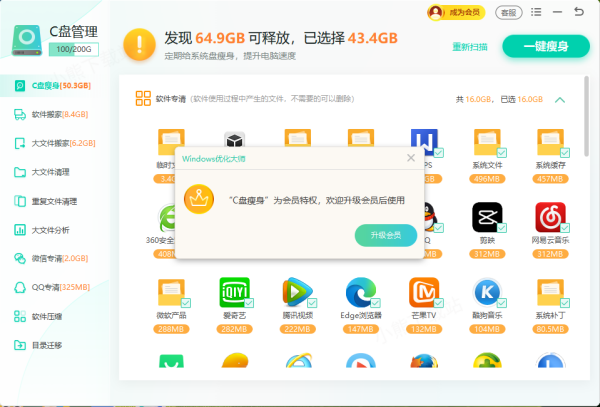Image resolution: width=600 pixels, height=407 pixels.
Task: Uncheck the 腾讯视频 checkbox
Action: 312,303
